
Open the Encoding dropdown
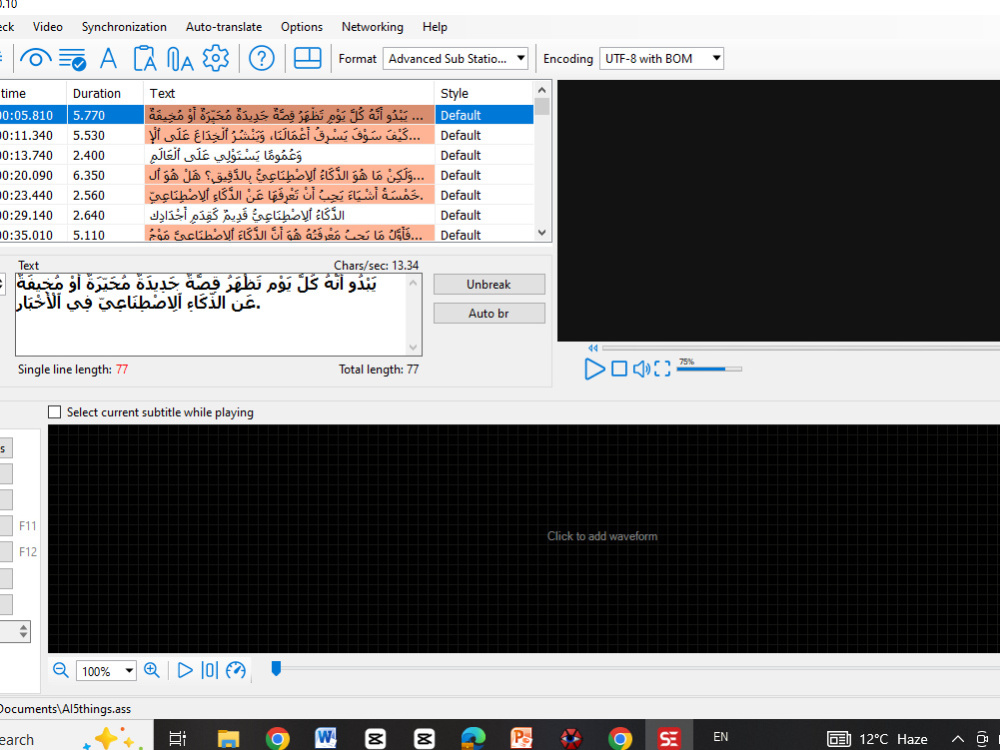[x=661, y=59]
